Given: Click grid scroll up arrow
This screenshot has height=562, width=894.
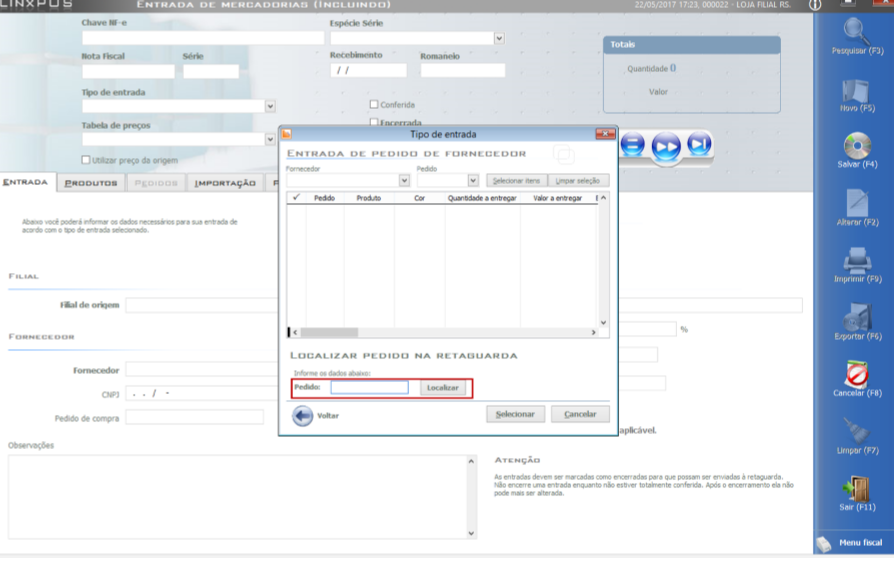Looking at the screenshot, I should pos(603,198).
